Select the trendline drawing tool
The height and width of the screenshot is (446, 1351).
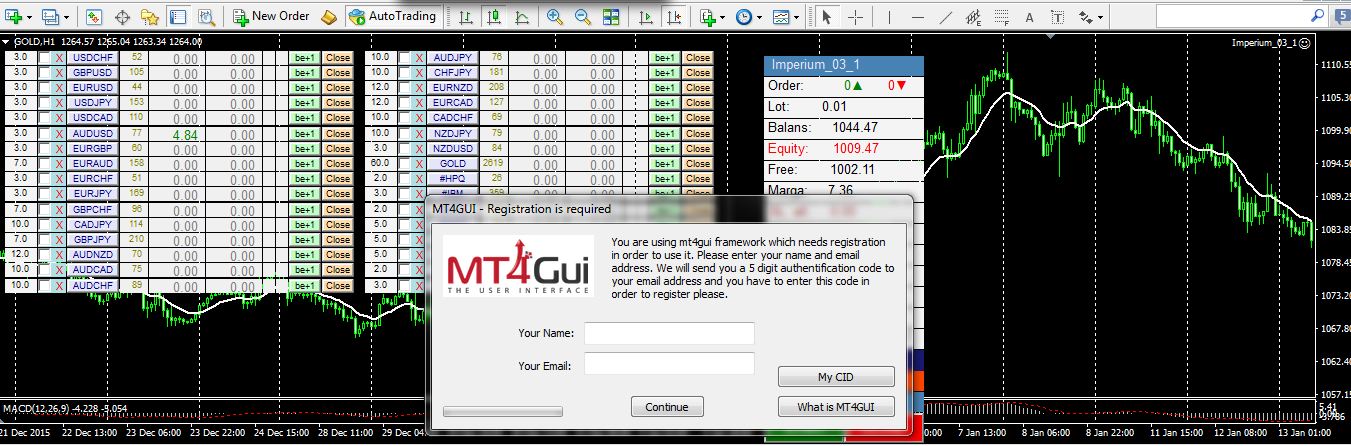(946, 17)
